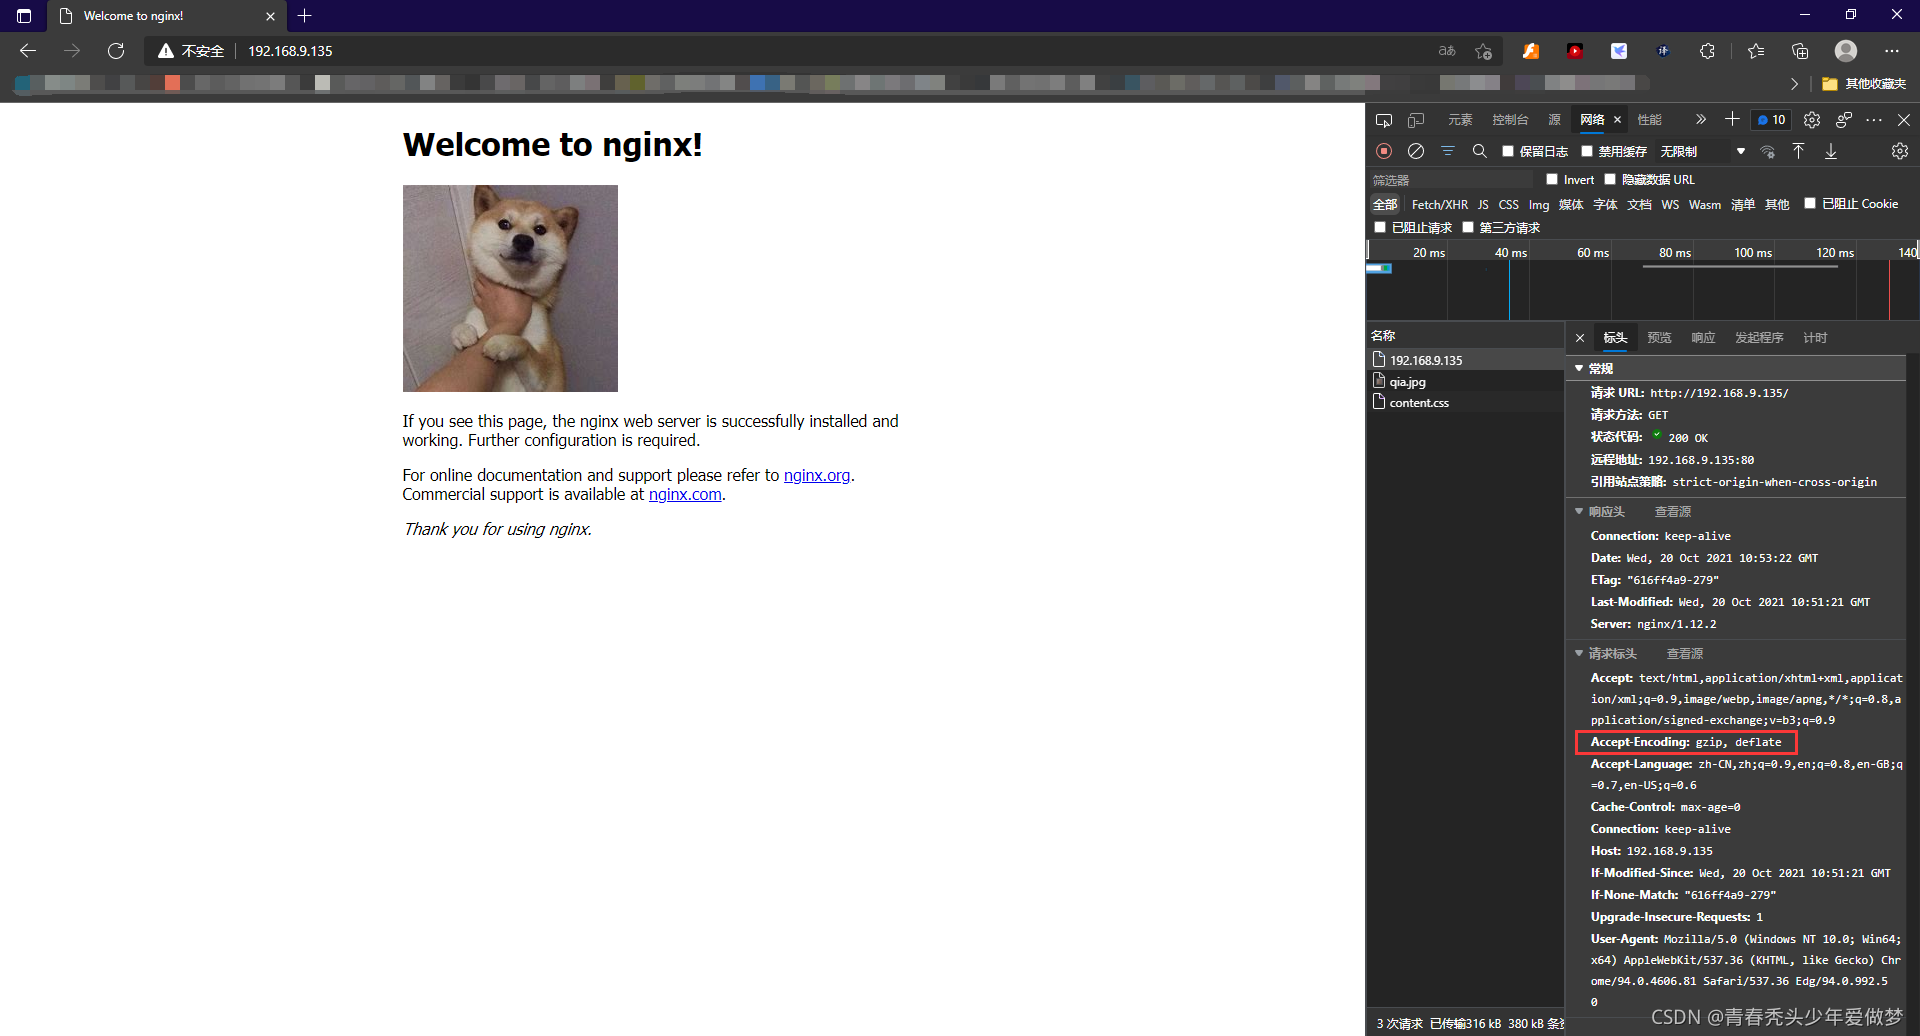1920x1036 pixels.
Task: Open DevTools customize three-dot menu
Action: click(1875, 120)
